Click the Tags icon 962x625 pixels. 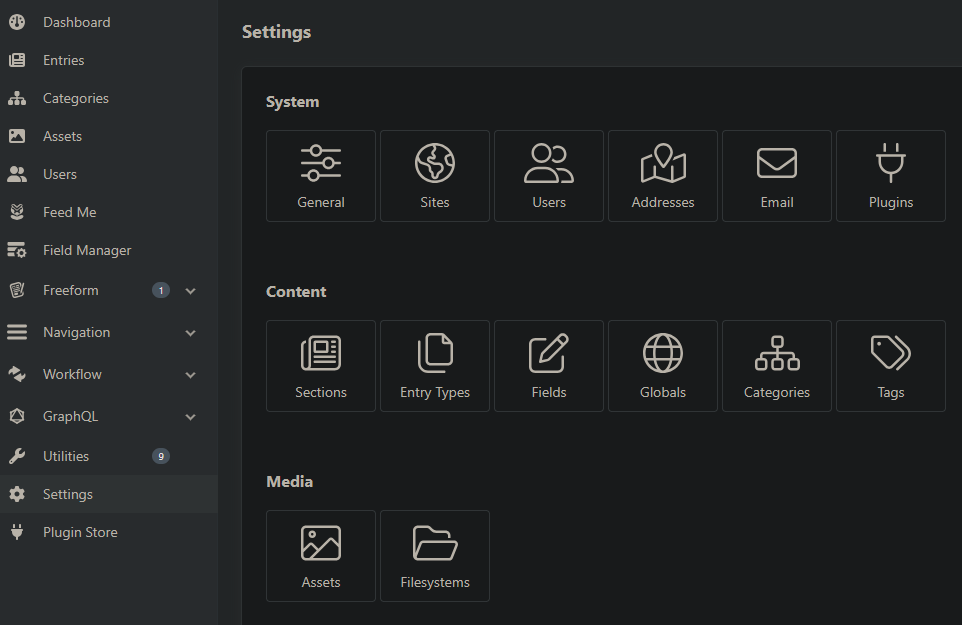(x=890, y=352)
